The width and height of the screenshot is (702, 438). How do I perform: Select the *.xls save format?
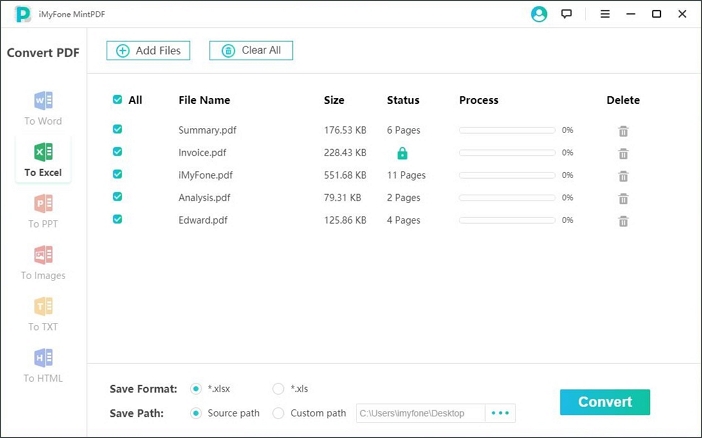pos(278,389)
